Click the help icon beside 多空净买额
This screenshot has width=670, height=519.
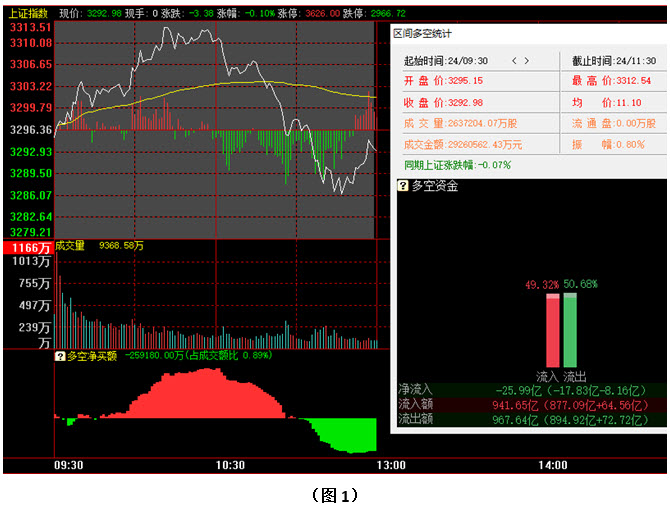(x=59, y=355)
